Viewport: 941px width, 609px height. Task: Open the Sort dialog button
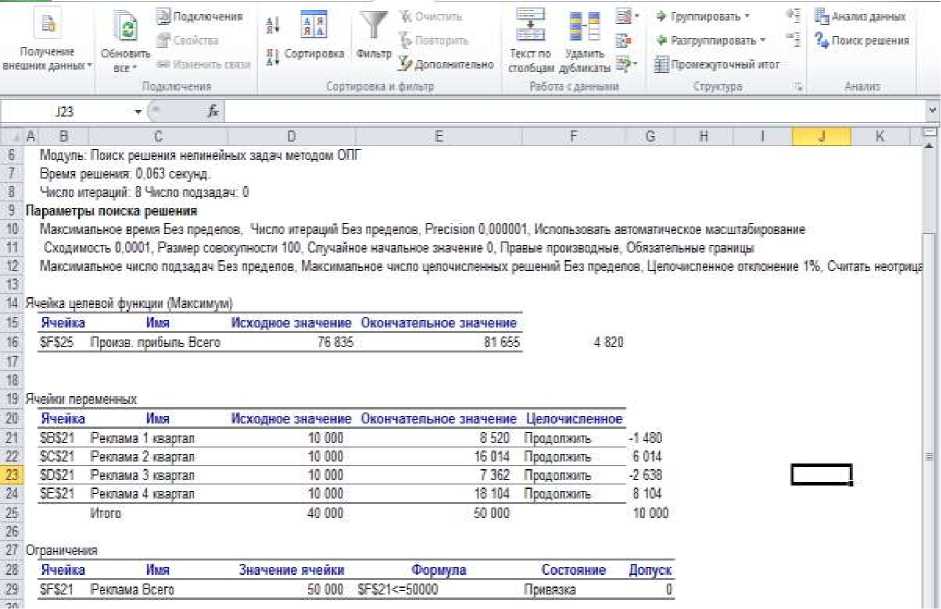coord(313,35)
